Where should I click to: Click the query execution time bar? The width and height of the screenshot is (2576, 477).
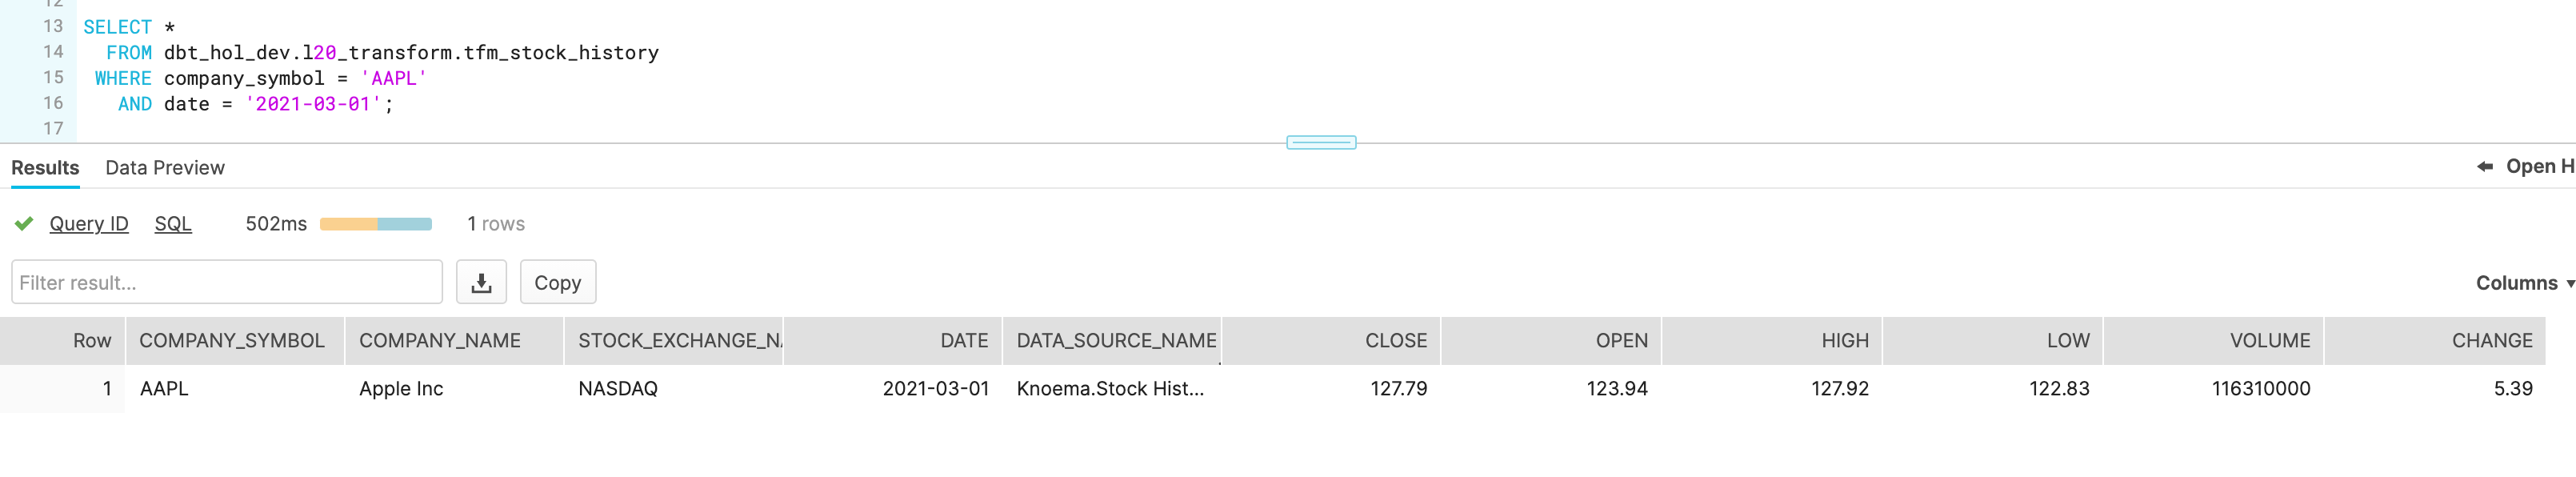pyautogui.click(x=375, y=224)
